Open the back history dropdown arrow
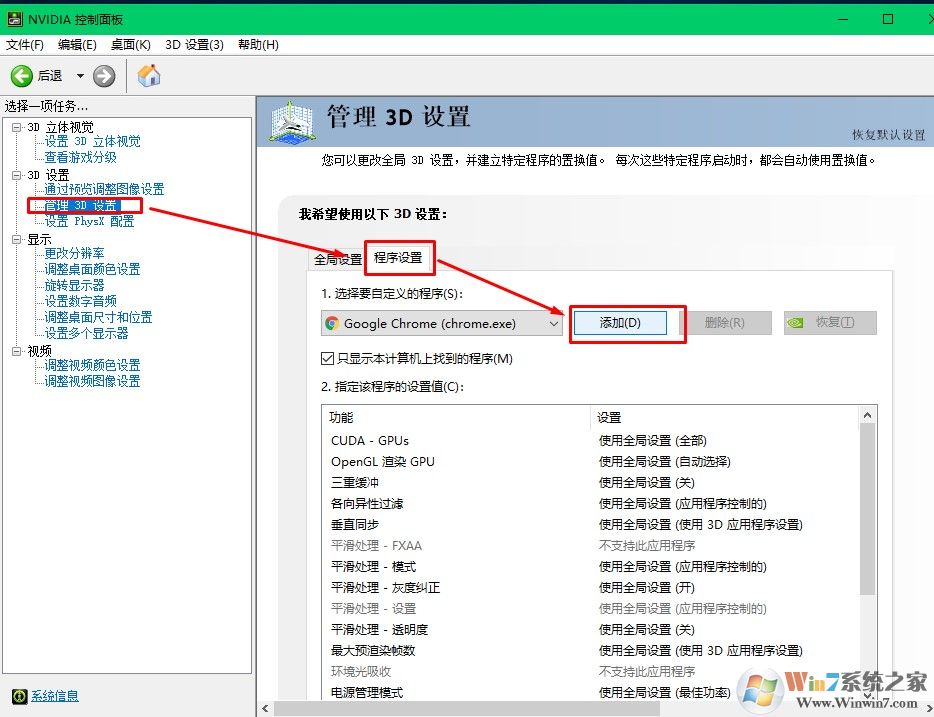934x717 pixels. [x=80, y=76]
